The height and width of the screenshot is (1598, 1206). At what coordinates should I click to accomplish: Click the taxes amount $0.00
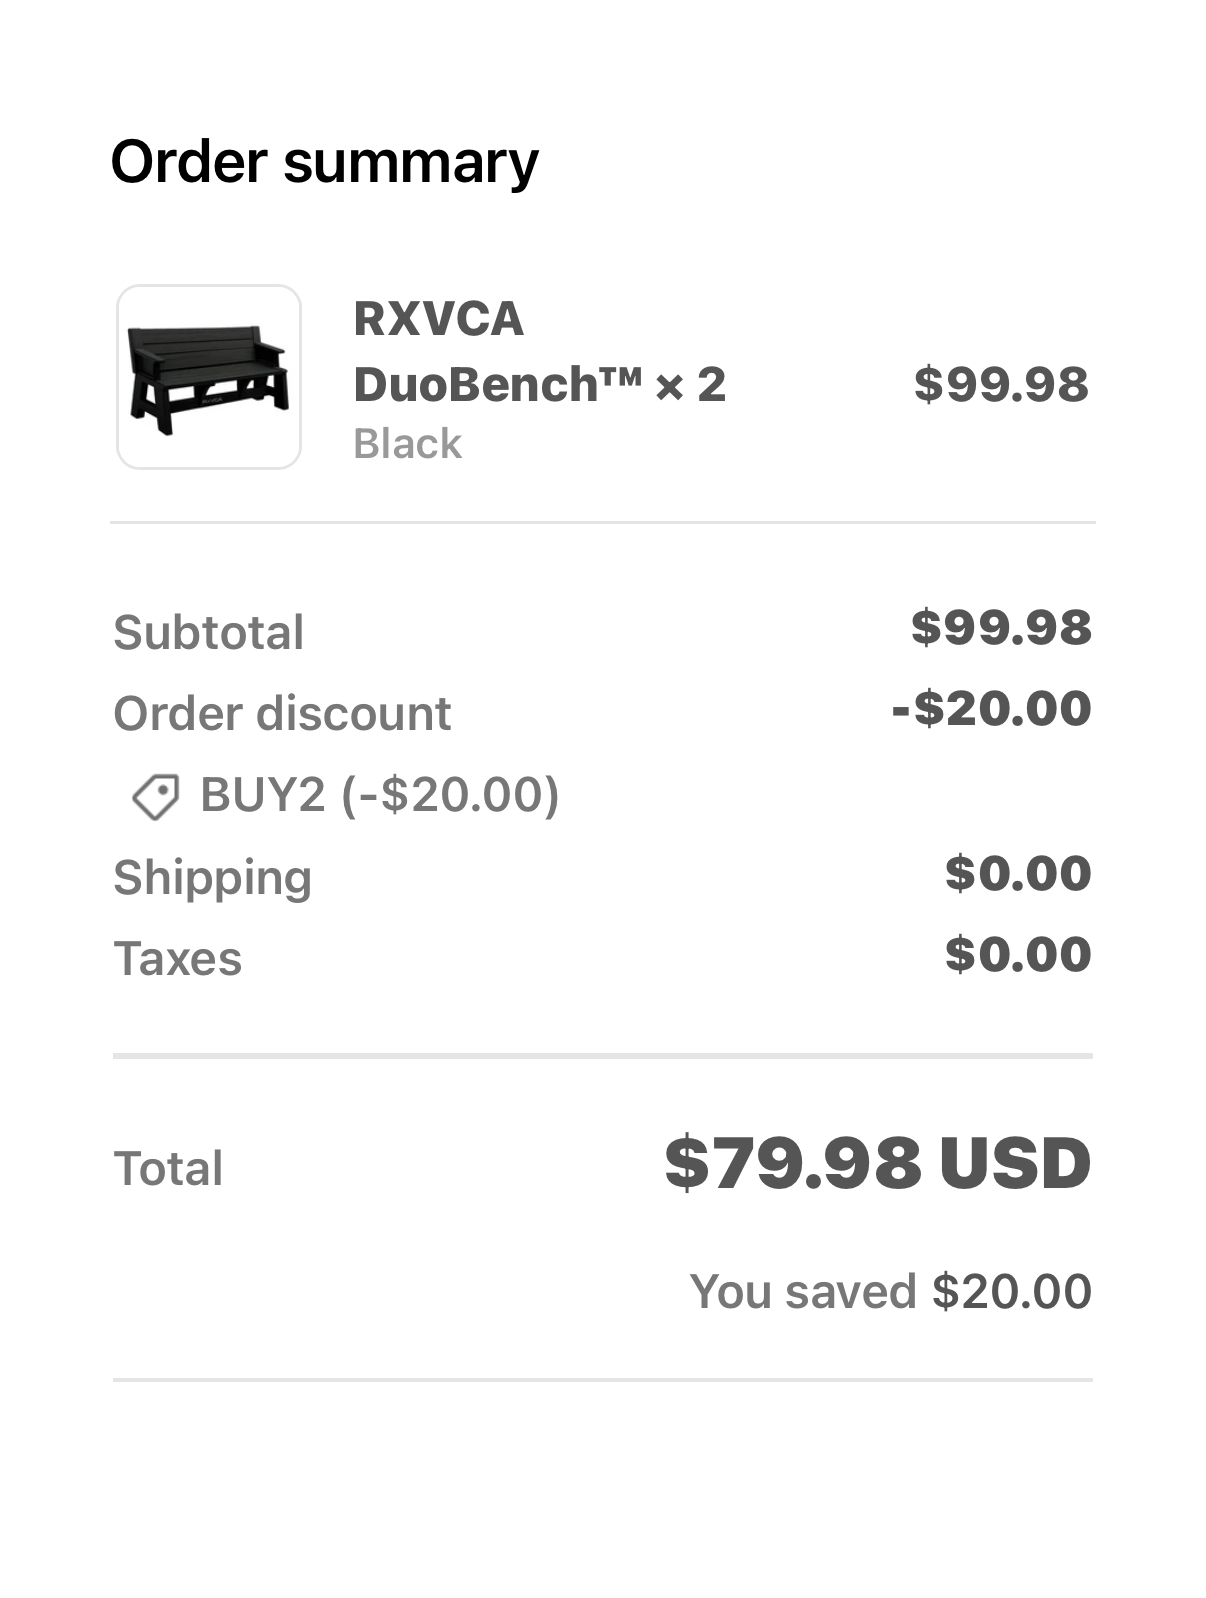[1018, 954]
